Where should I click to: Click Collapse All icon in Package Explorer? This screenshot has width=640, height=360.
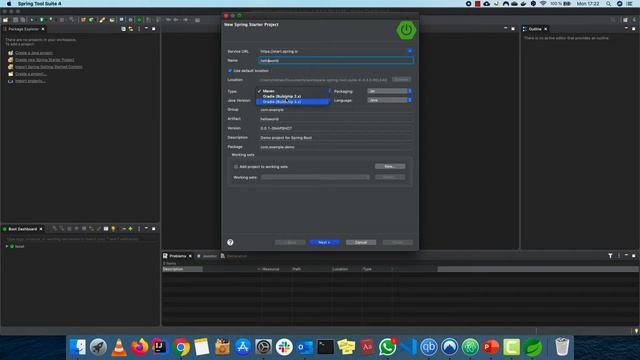point(123,29)
